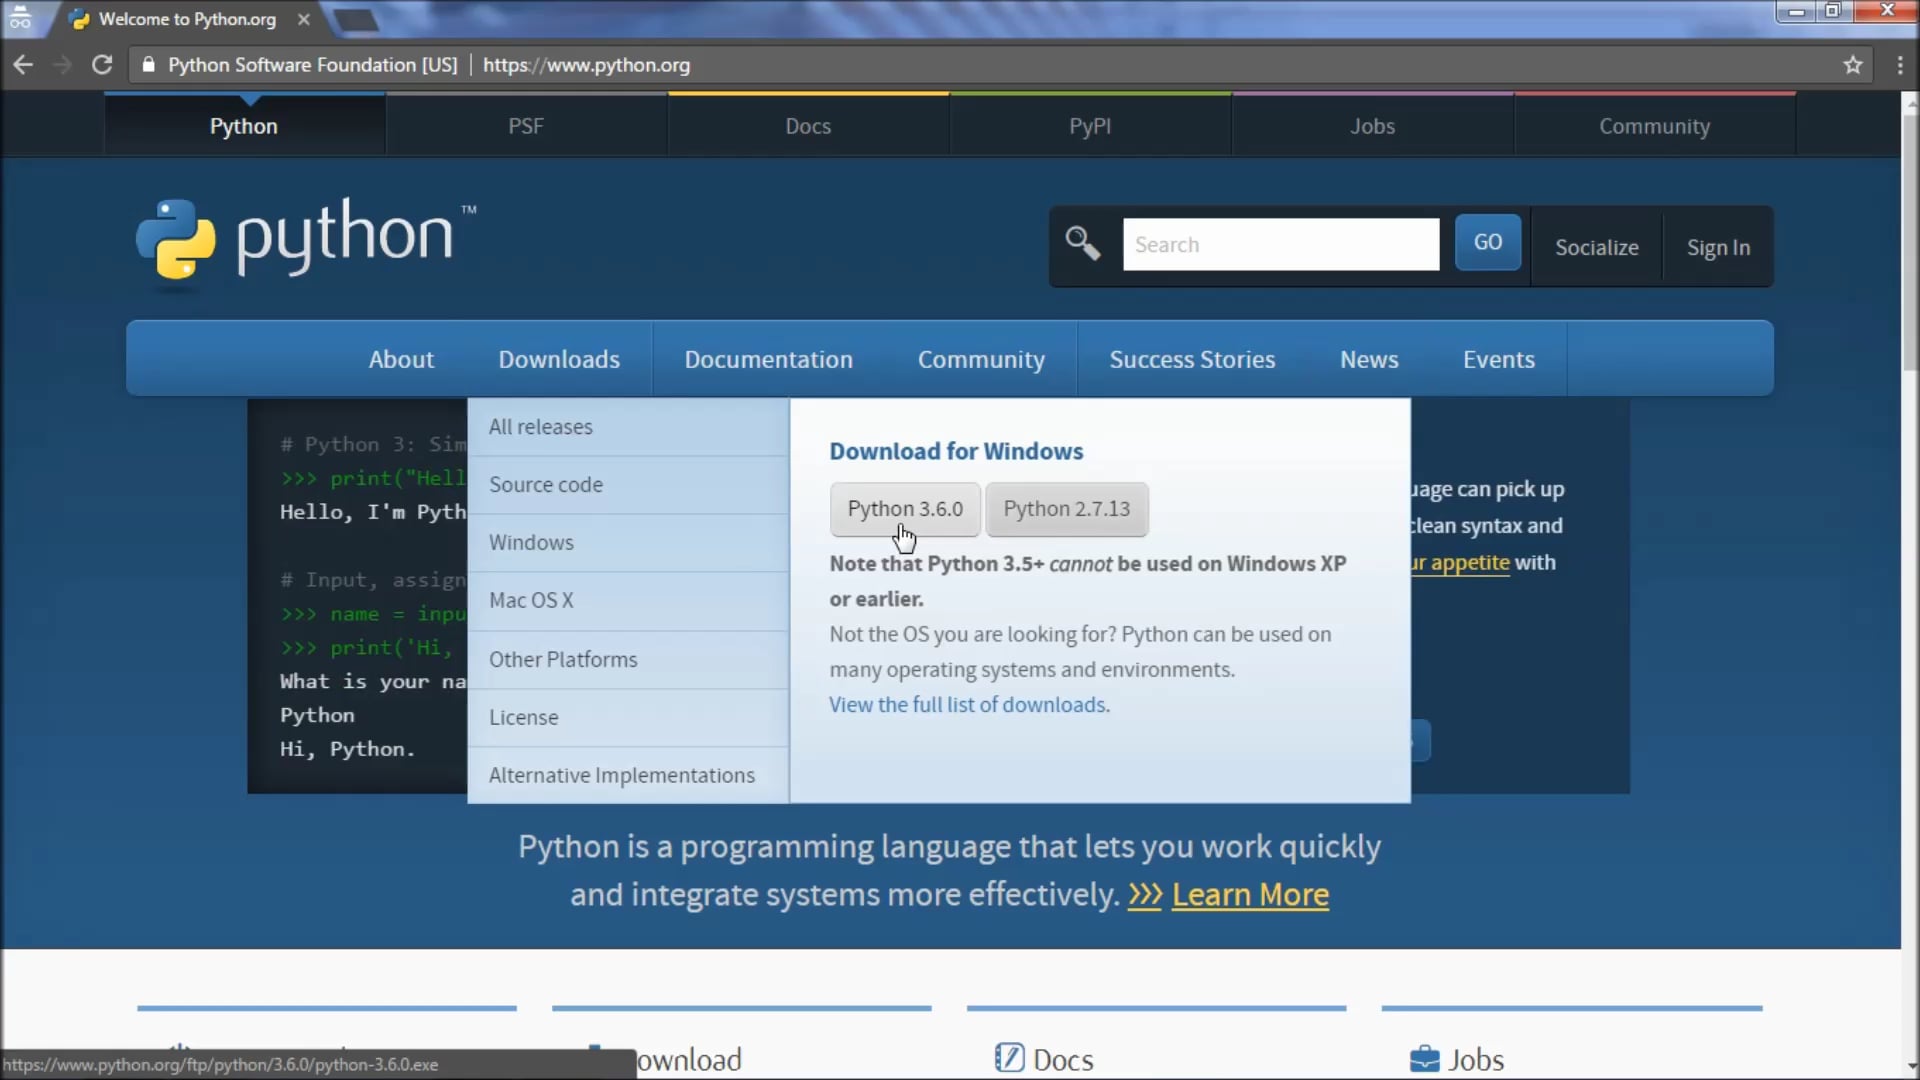Open the Learn More link
The image size is (1920, 1080).
click(1249, 895)
